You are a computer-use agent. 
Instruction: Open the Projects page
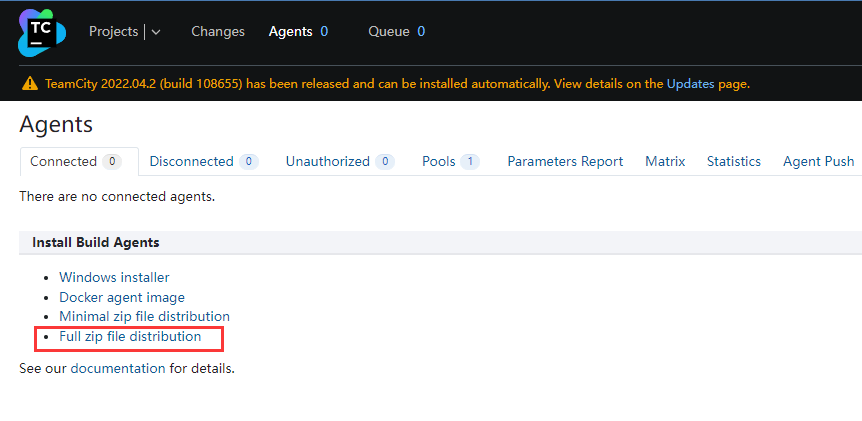click(x=113, y=32)
